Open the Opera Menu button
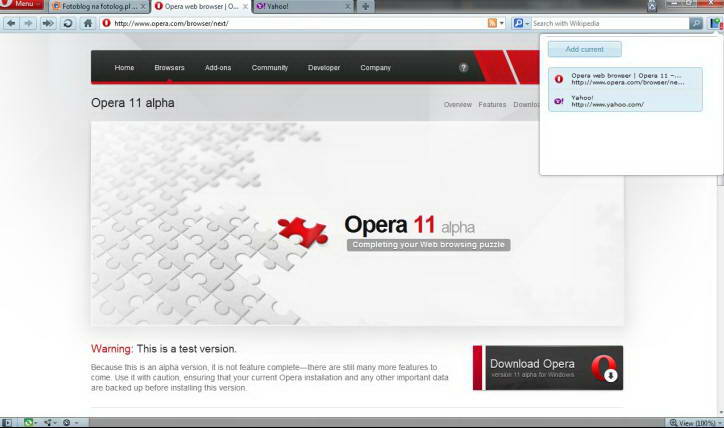 22,4
